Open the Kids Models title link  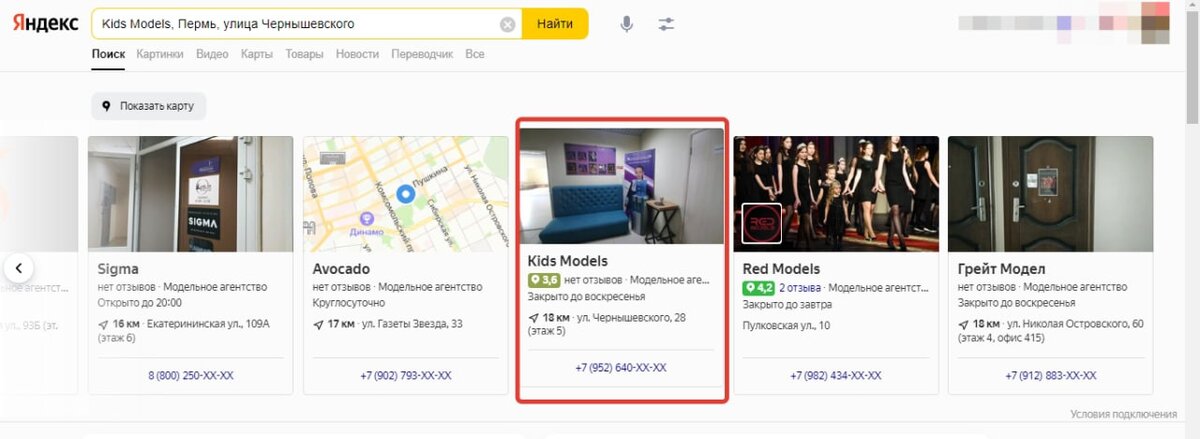click(x=567, y=262)
